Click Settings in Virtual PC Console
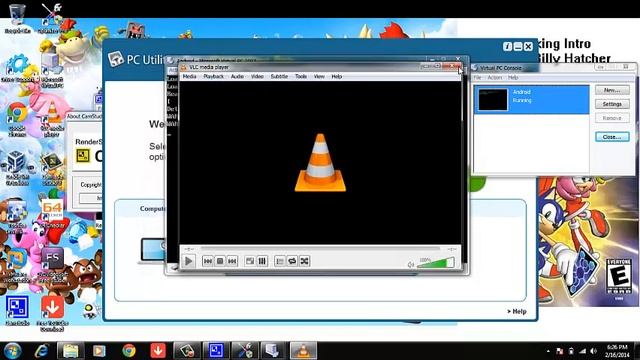Image resolution: width=640 pixels, height=360 pixels. click(x=612, y=104)
